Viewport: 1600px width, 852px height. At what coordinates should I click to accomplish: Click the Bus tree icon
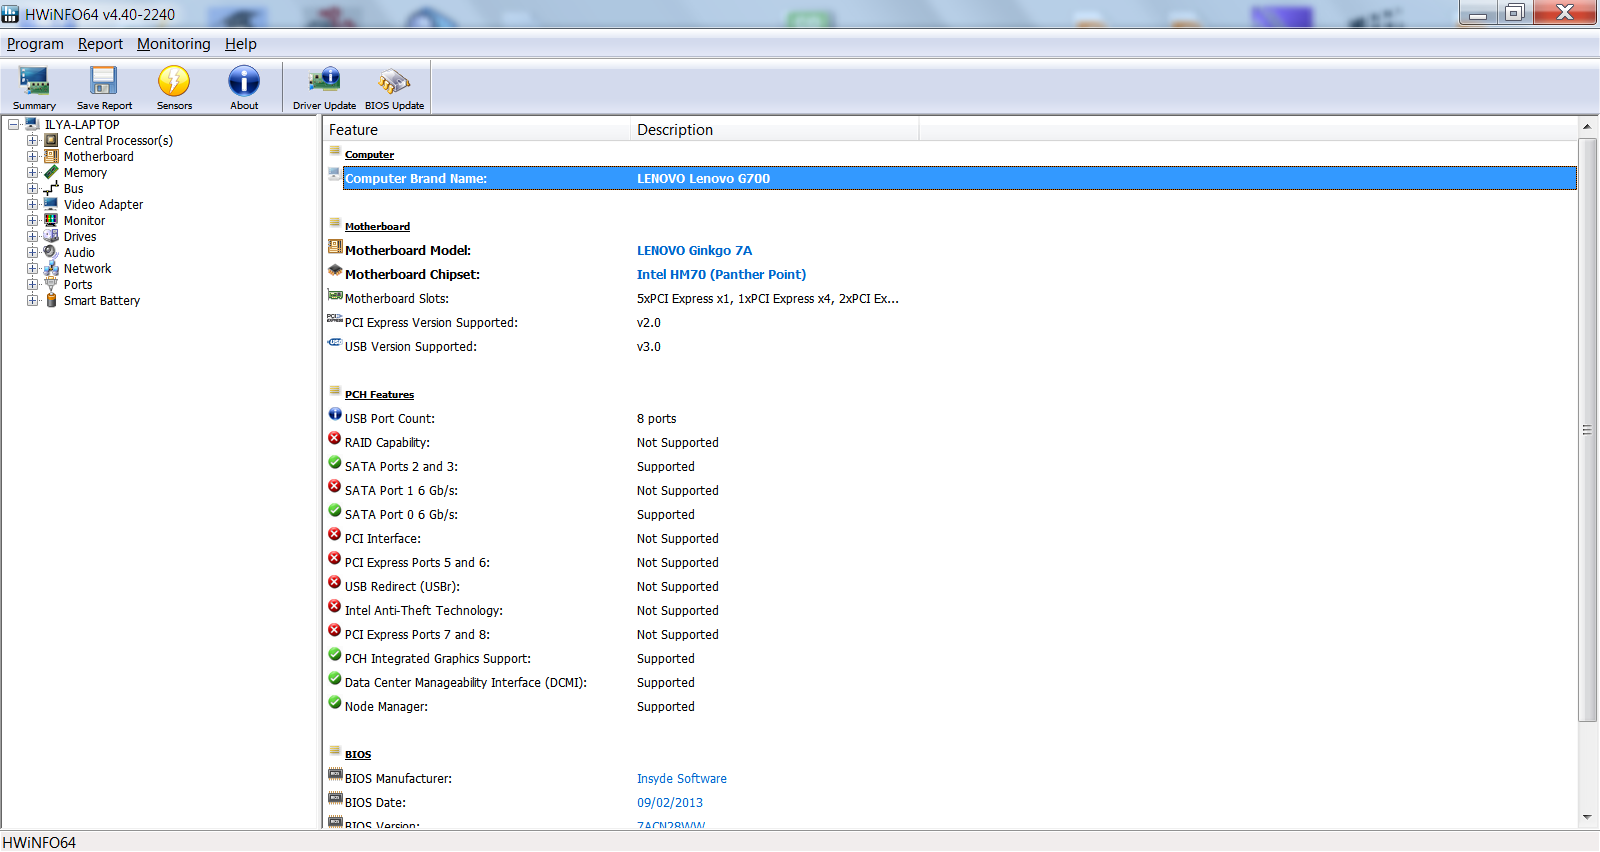pyautogui.click(x=51, y=189)
